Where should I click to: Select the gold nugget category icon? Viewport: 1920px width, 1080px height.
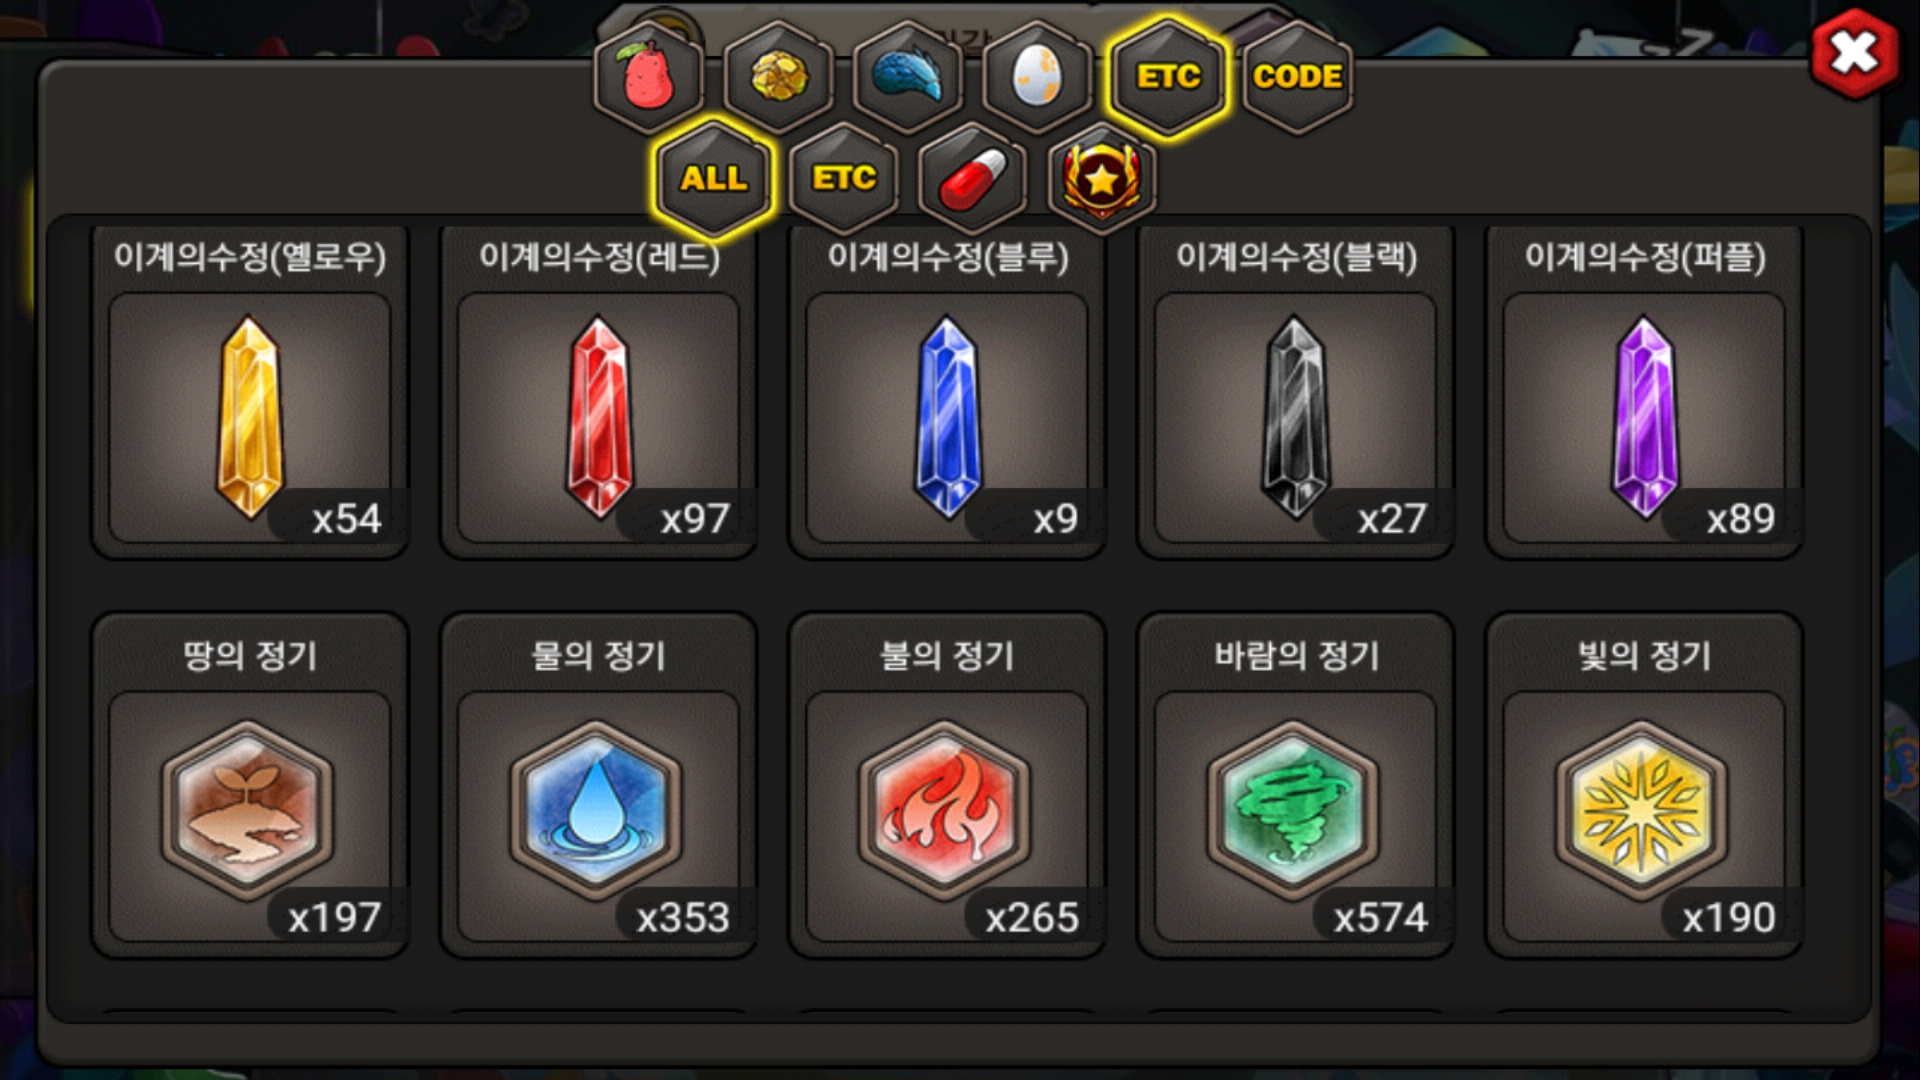pyautogui.click(x=778, y=77)
